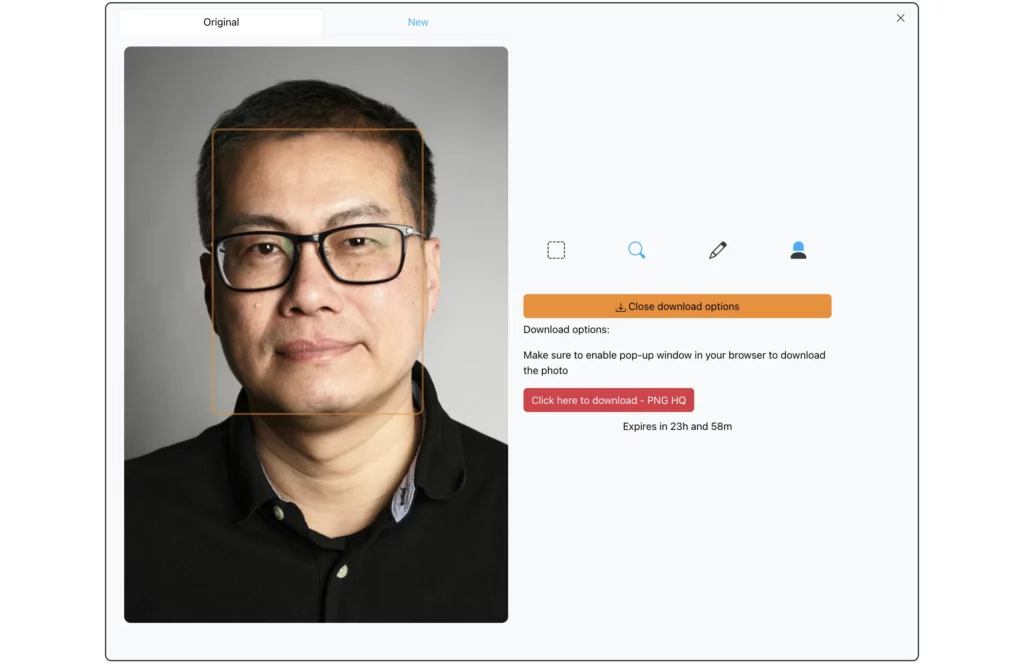Open the New tab

click(x=418, y=22)
